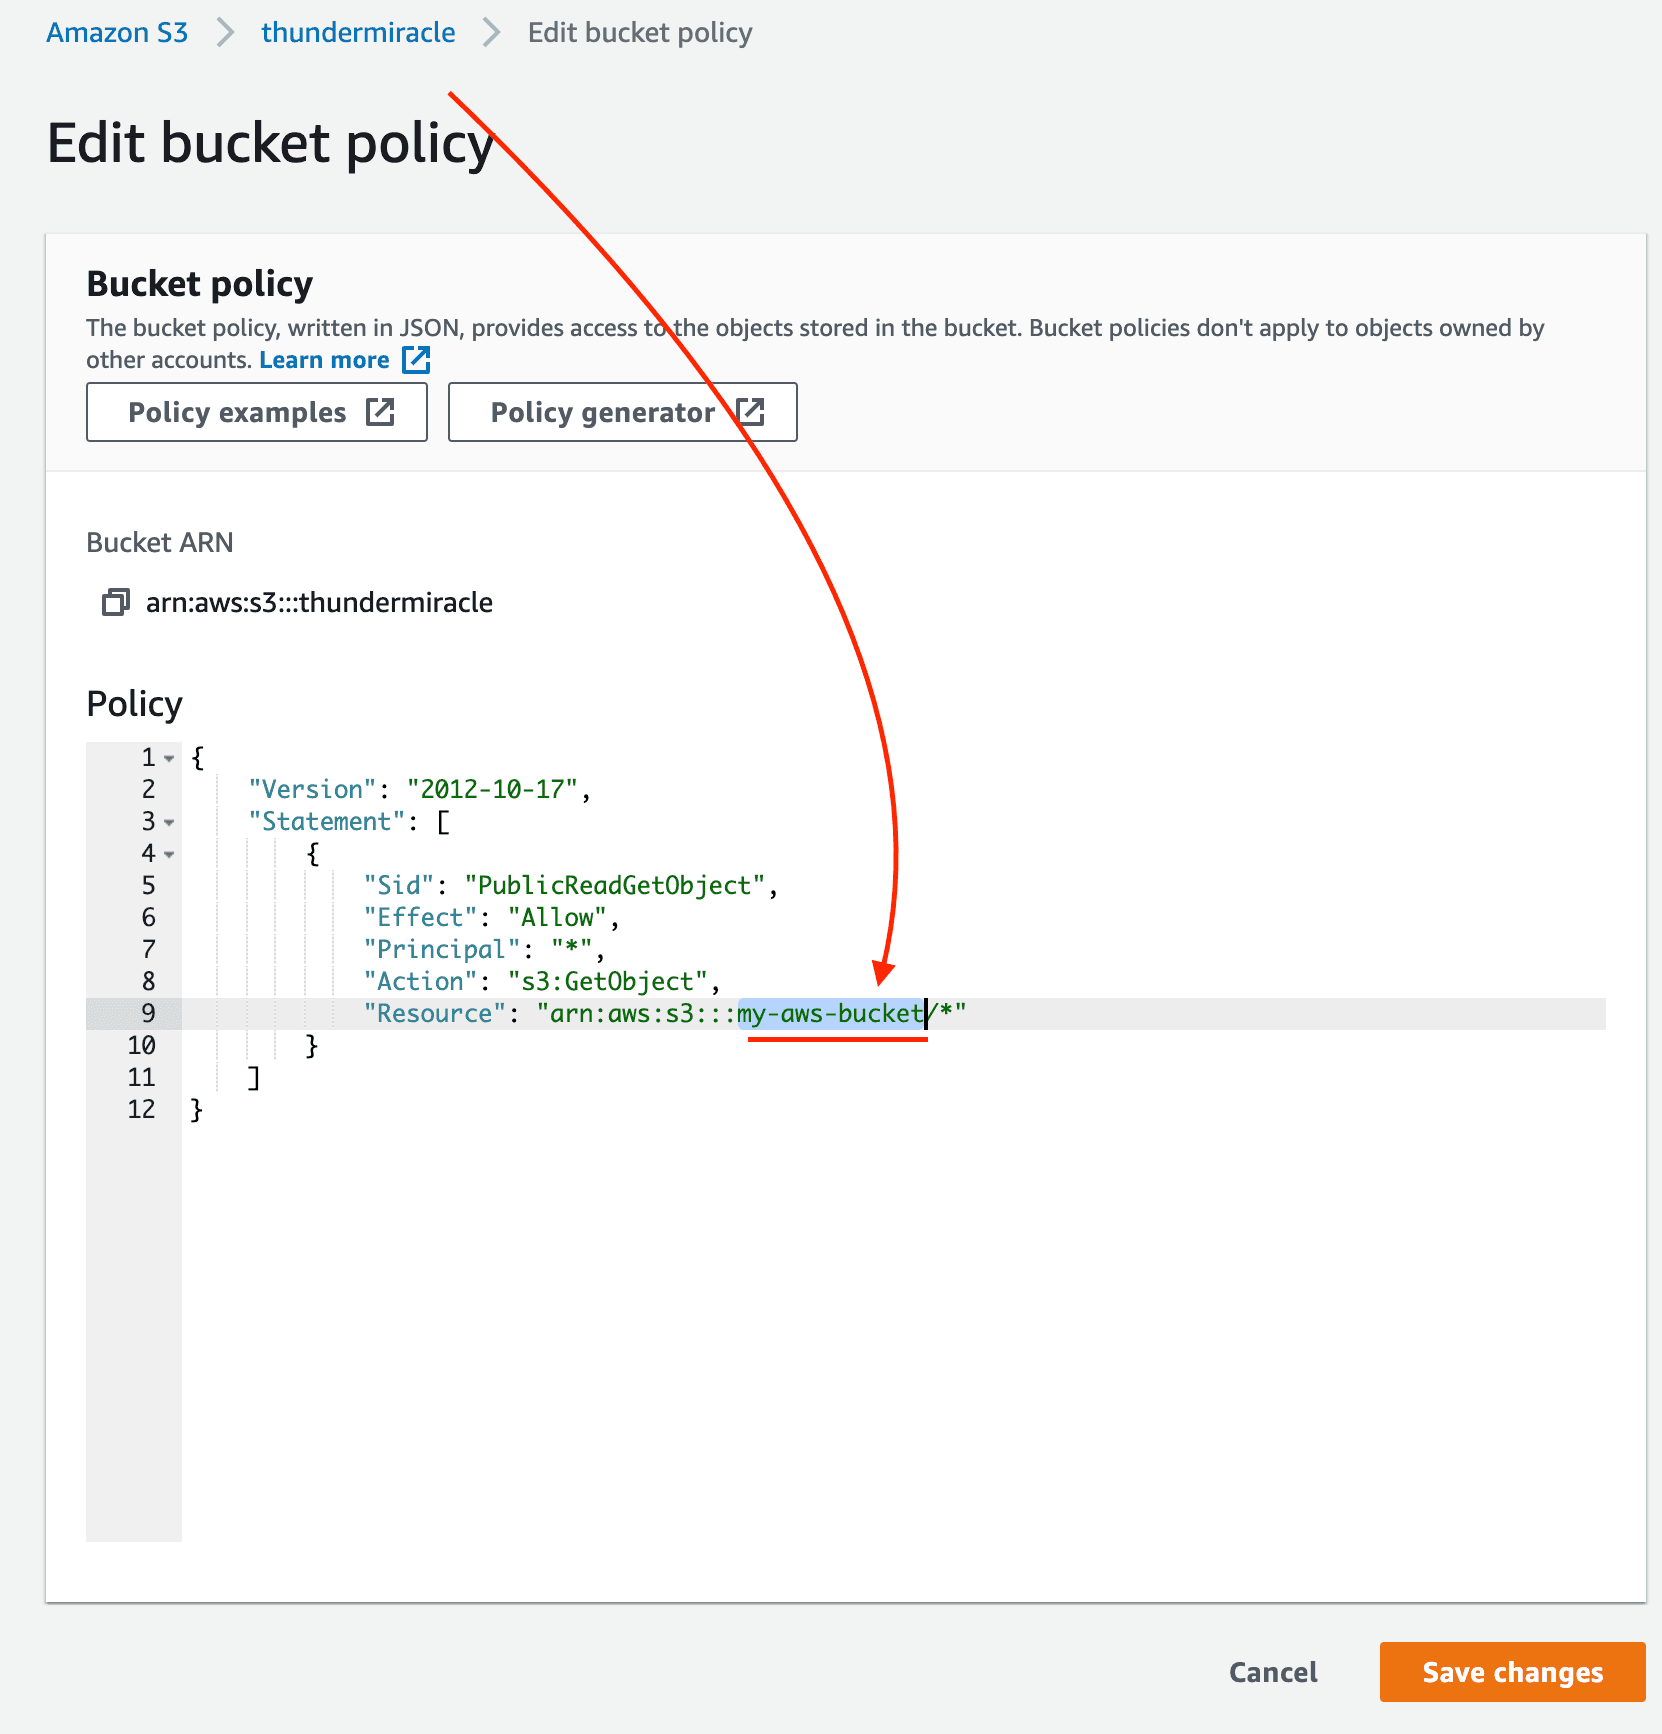The width and height of the screenshot is (1662, 1734).
Task: Navigate to Amazon S3 via breadcrumb
Action: (x=116, y=31)
